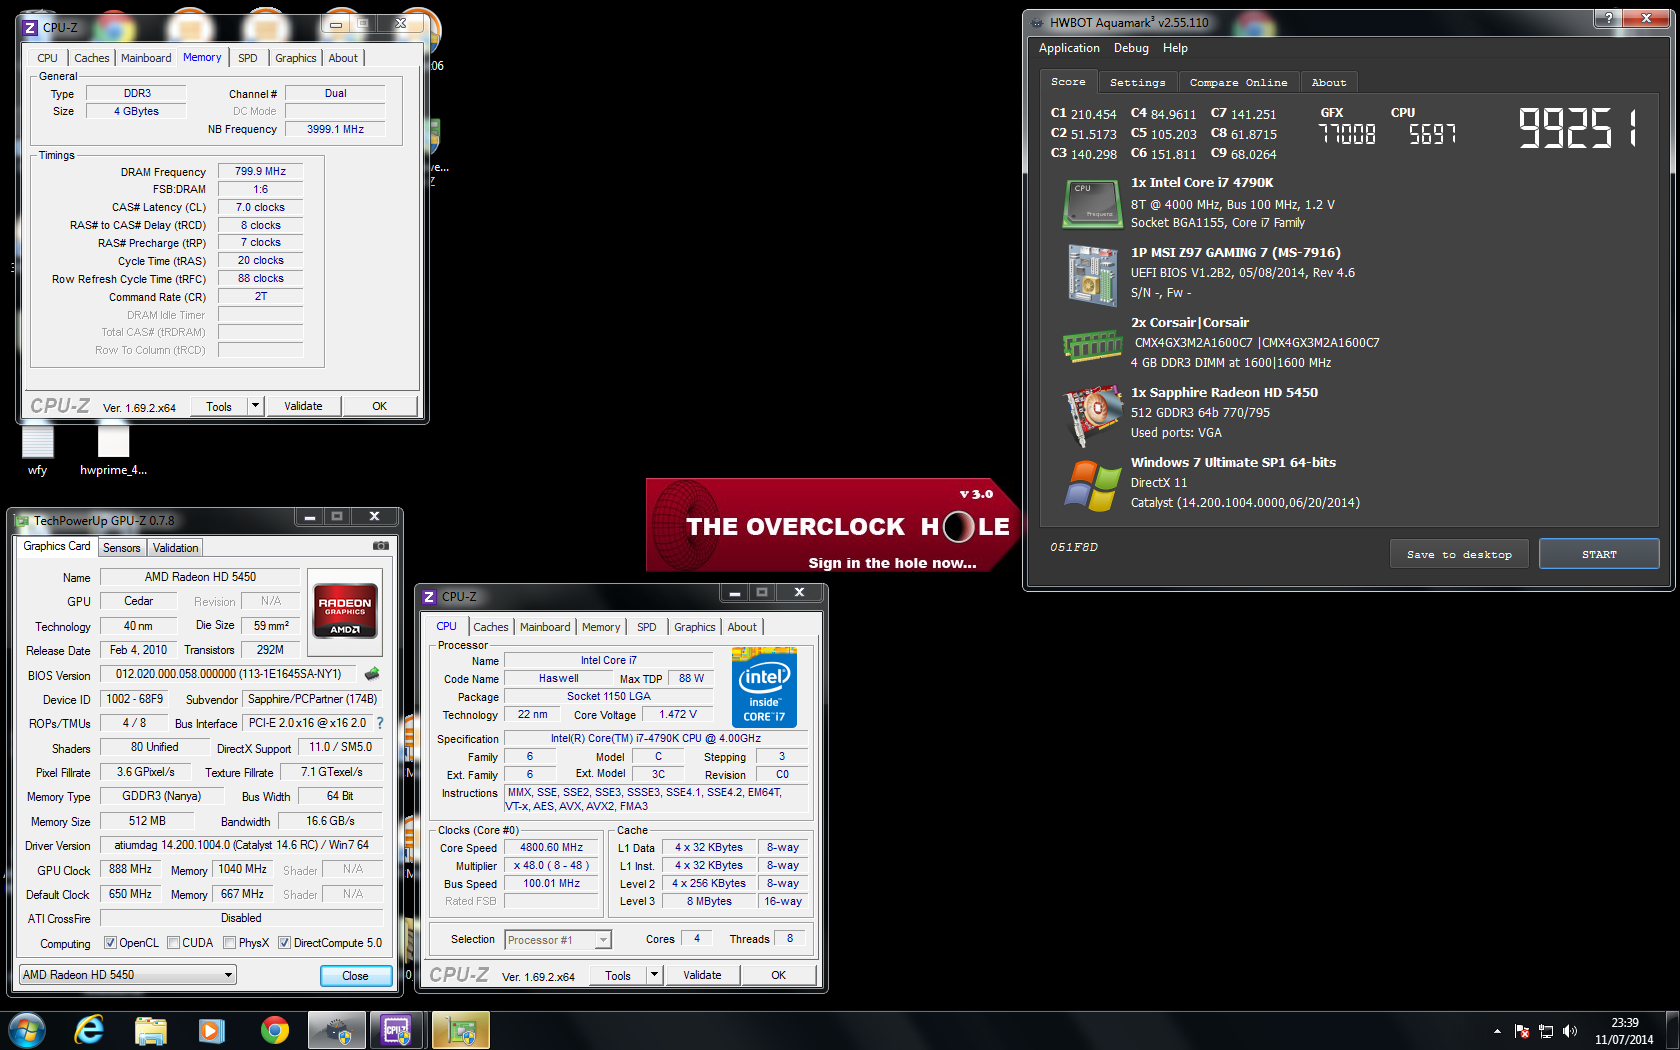Open the Windows Start menu orb
This screenshot has width=1680, height=1050.
pos(27,1030)
